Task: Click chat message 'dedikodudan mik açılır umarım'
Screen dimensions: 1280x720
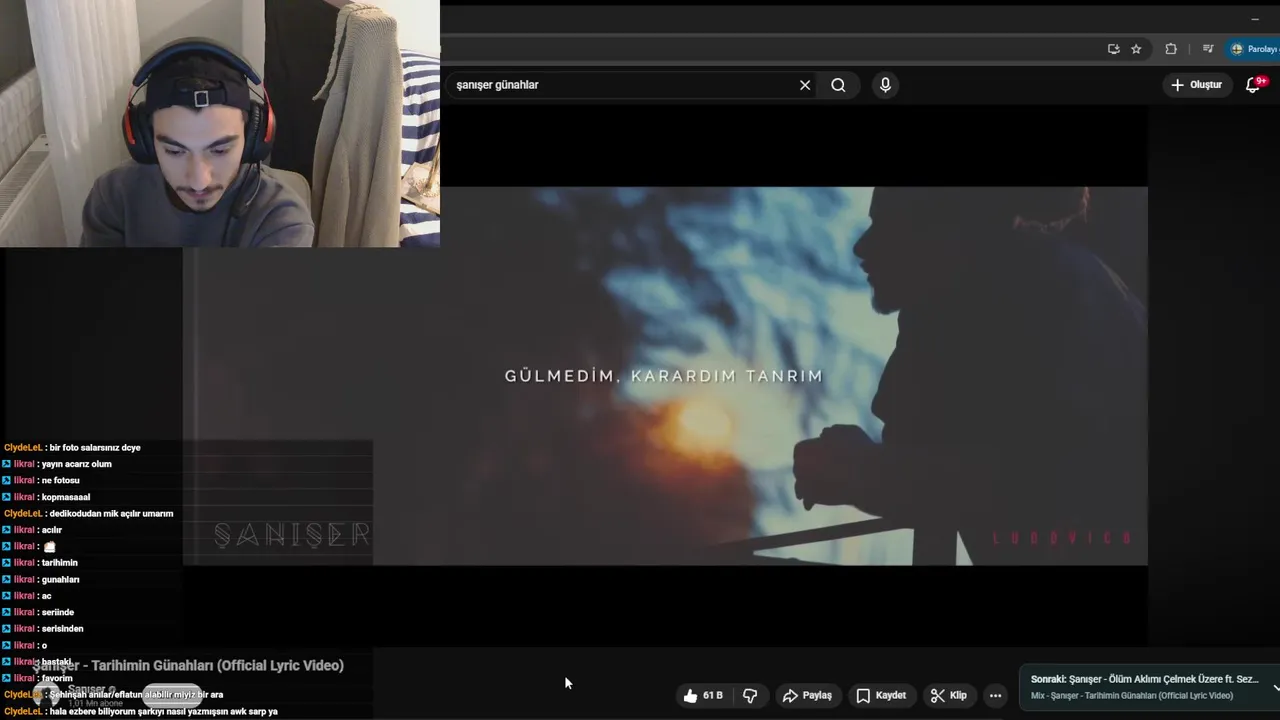Action: 111,513
